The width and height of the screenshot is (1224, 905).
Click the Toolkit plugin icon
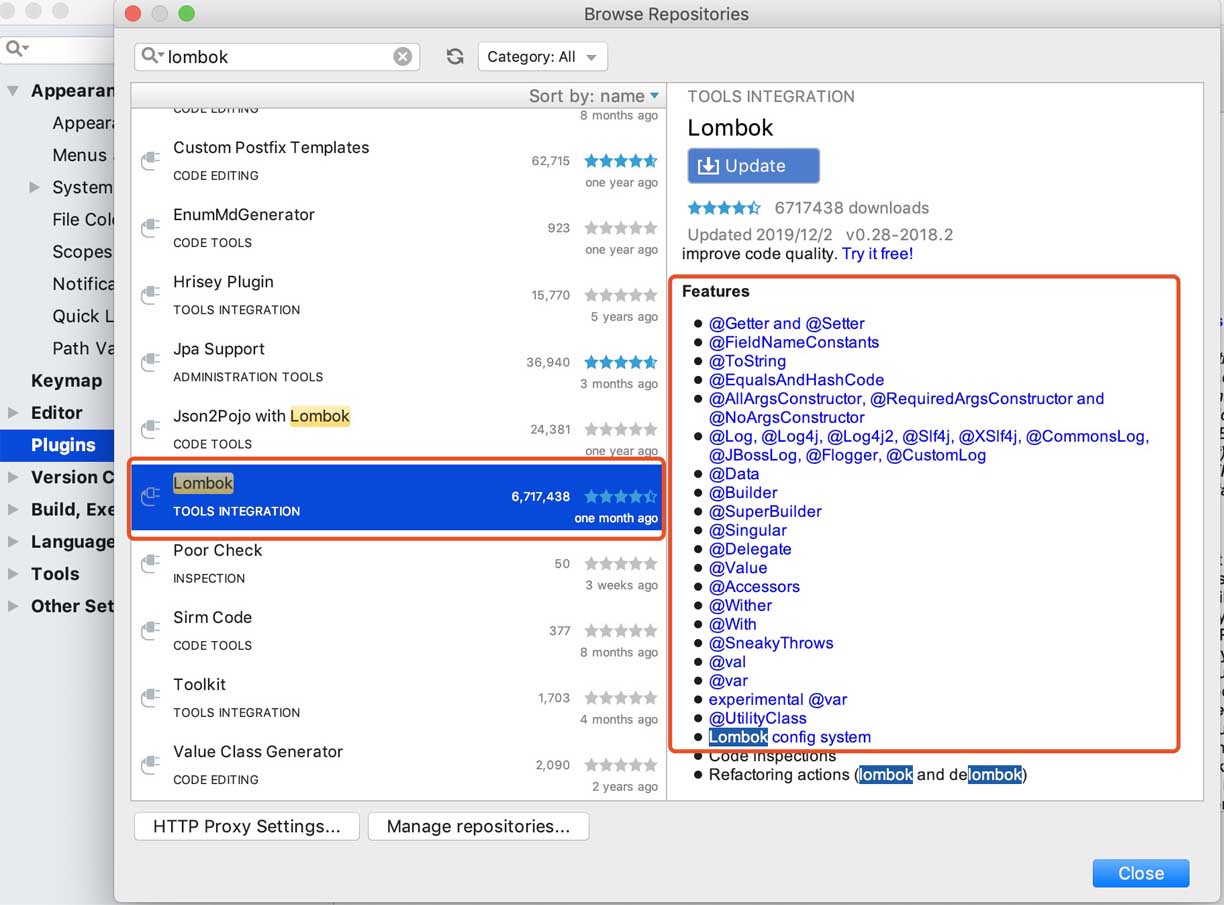tap(150, 697)
